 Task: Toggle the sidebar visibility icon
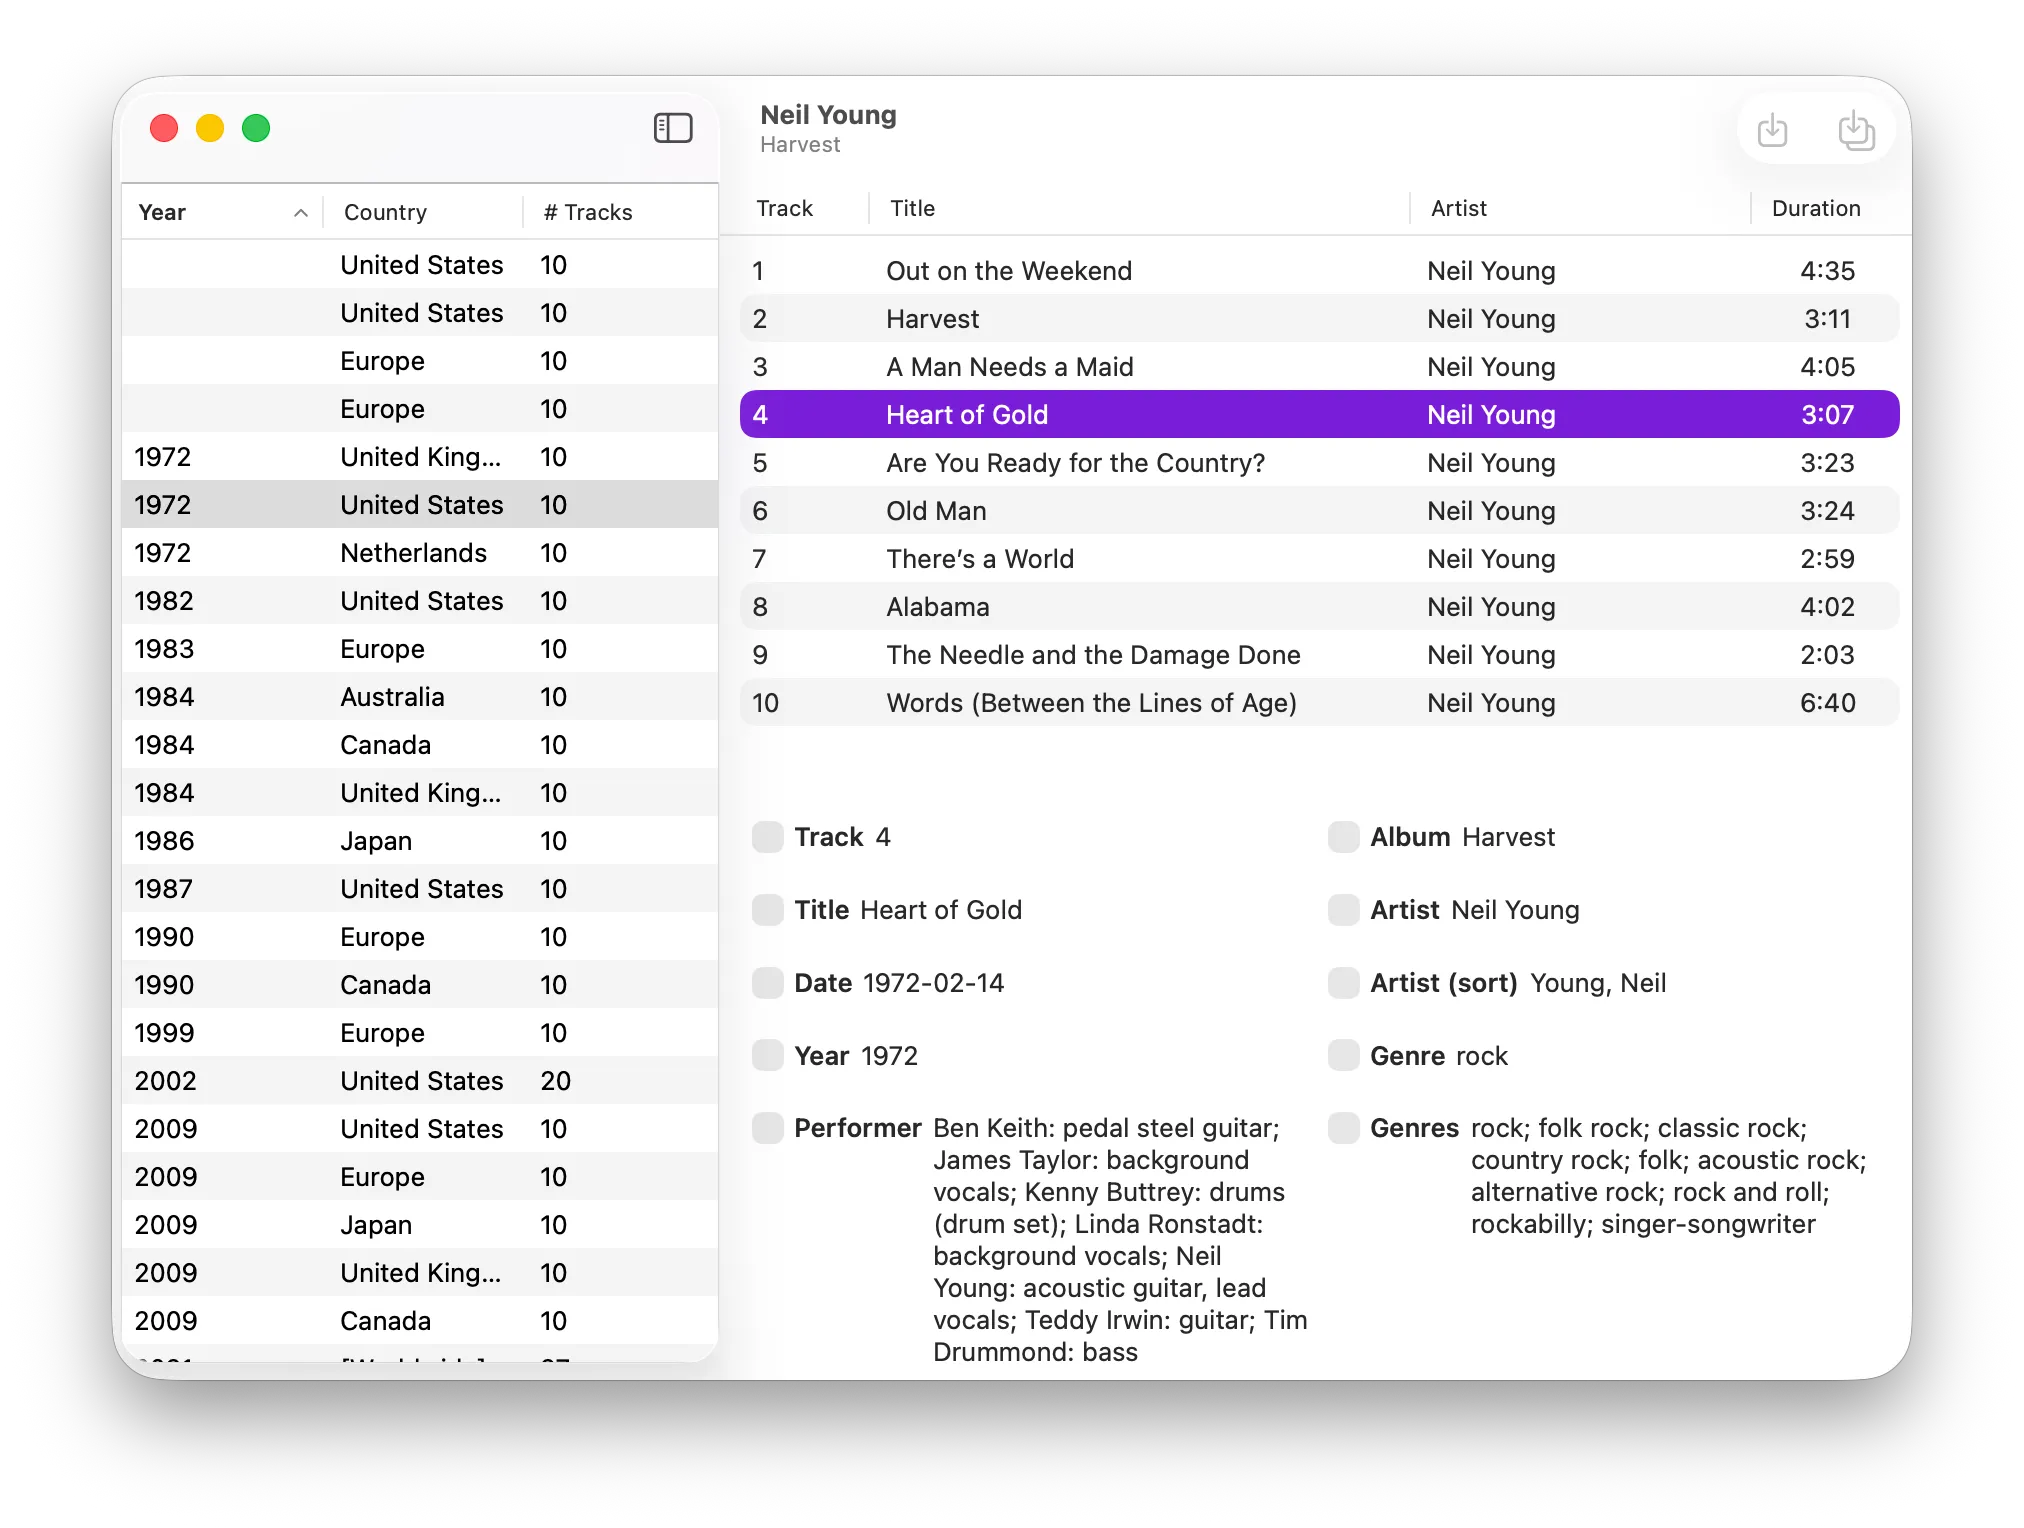(673, 128)
